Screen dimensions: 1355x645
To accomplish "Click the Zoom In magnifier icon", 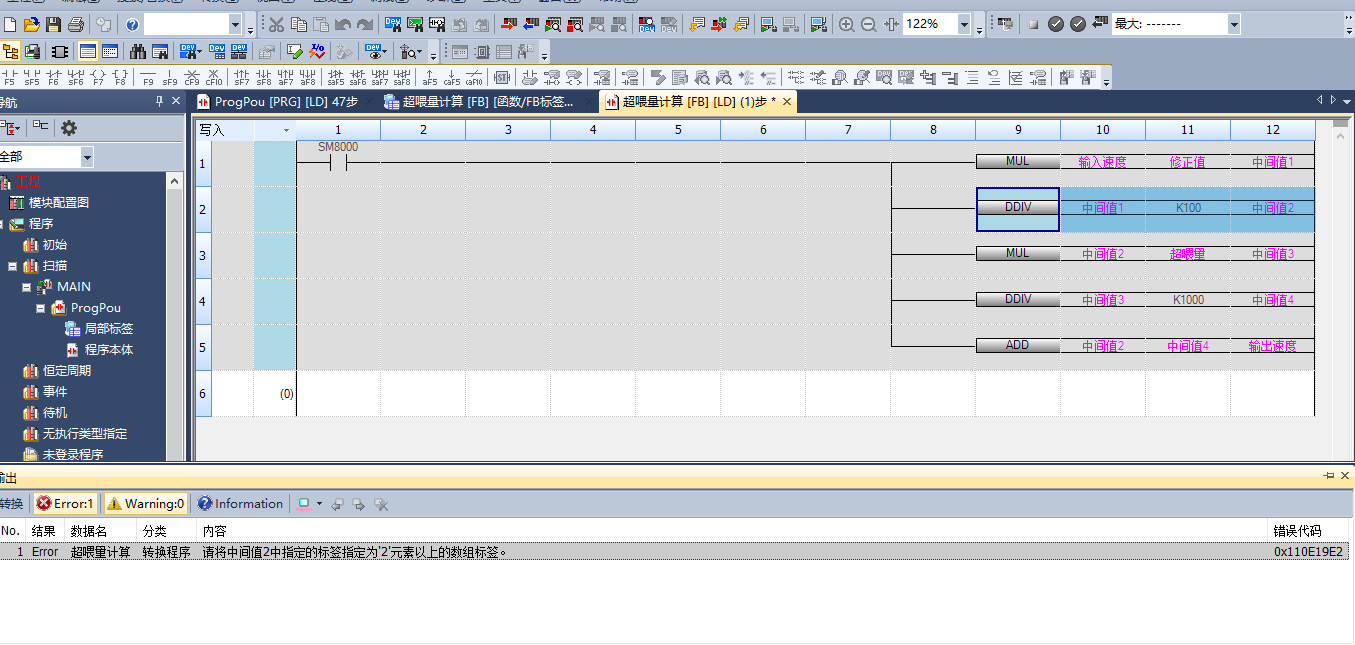I will (x=847, y=24).
